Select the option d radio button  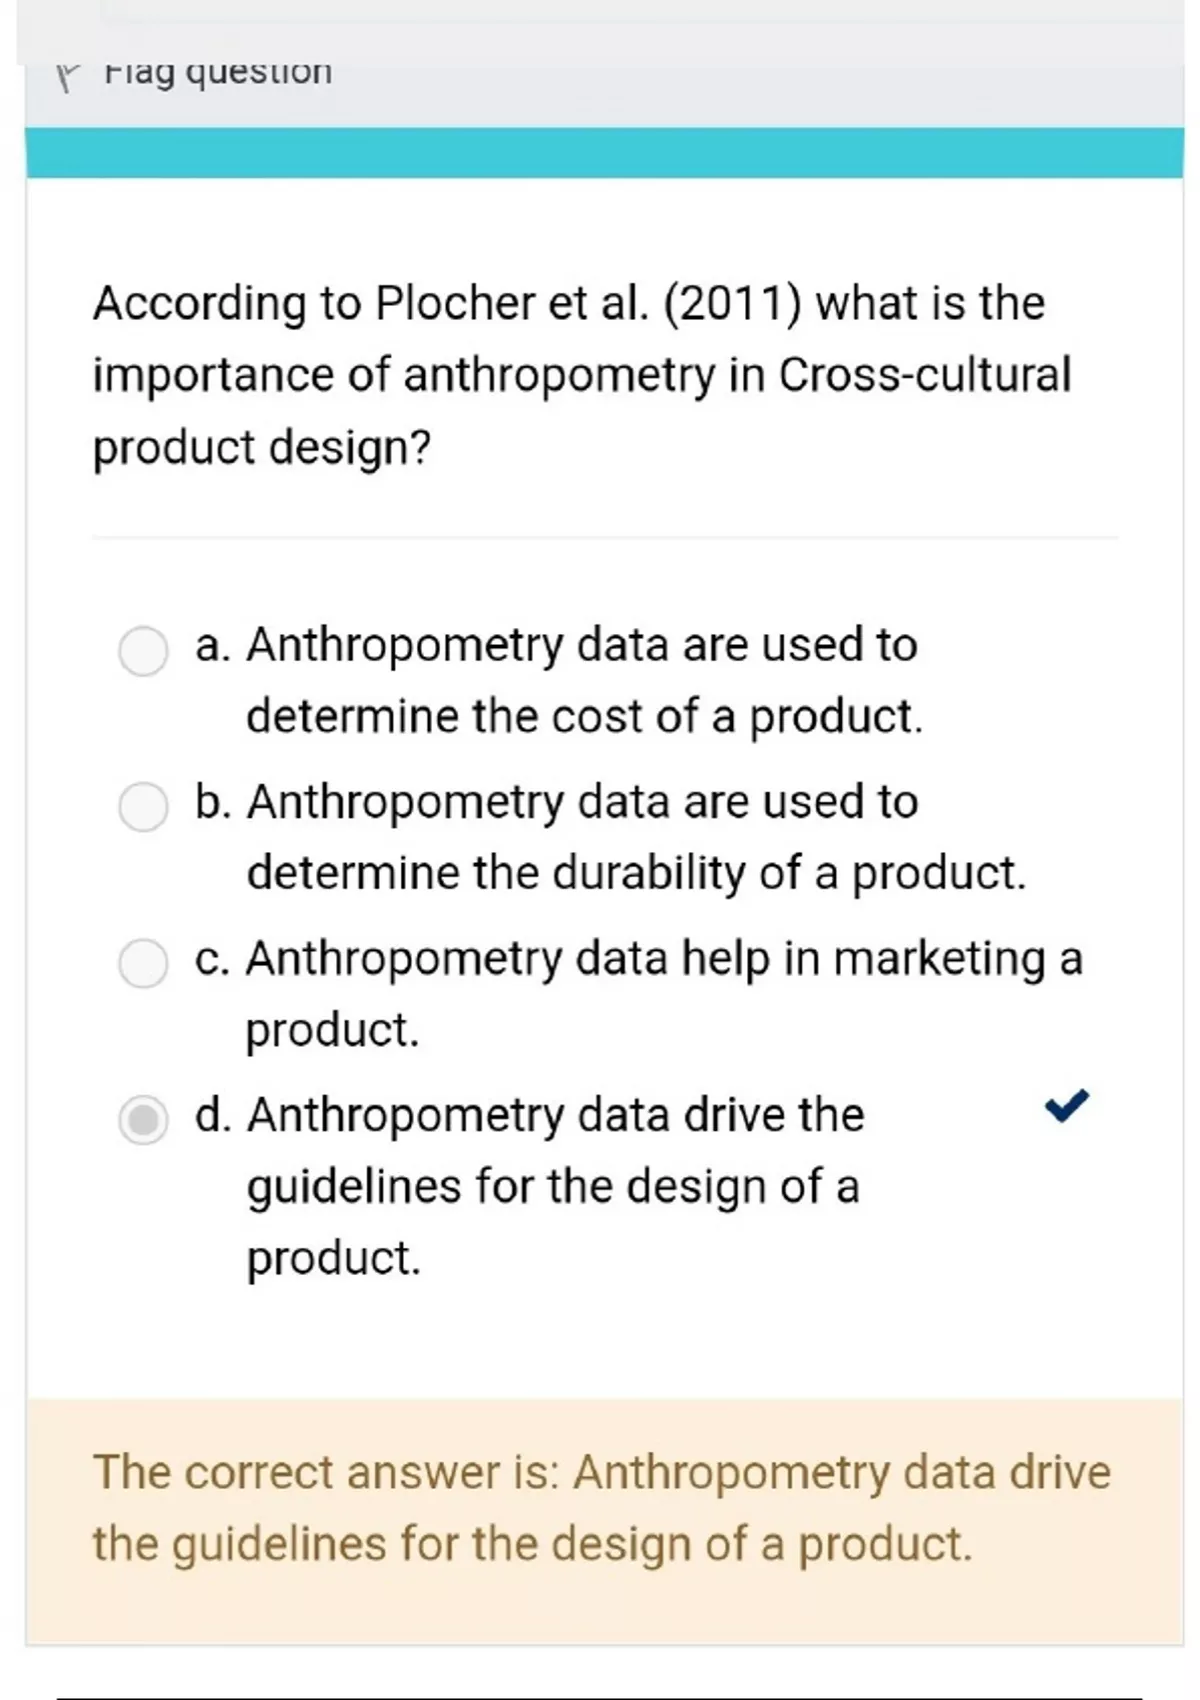pyautogui.click(x=143, y=1119)
